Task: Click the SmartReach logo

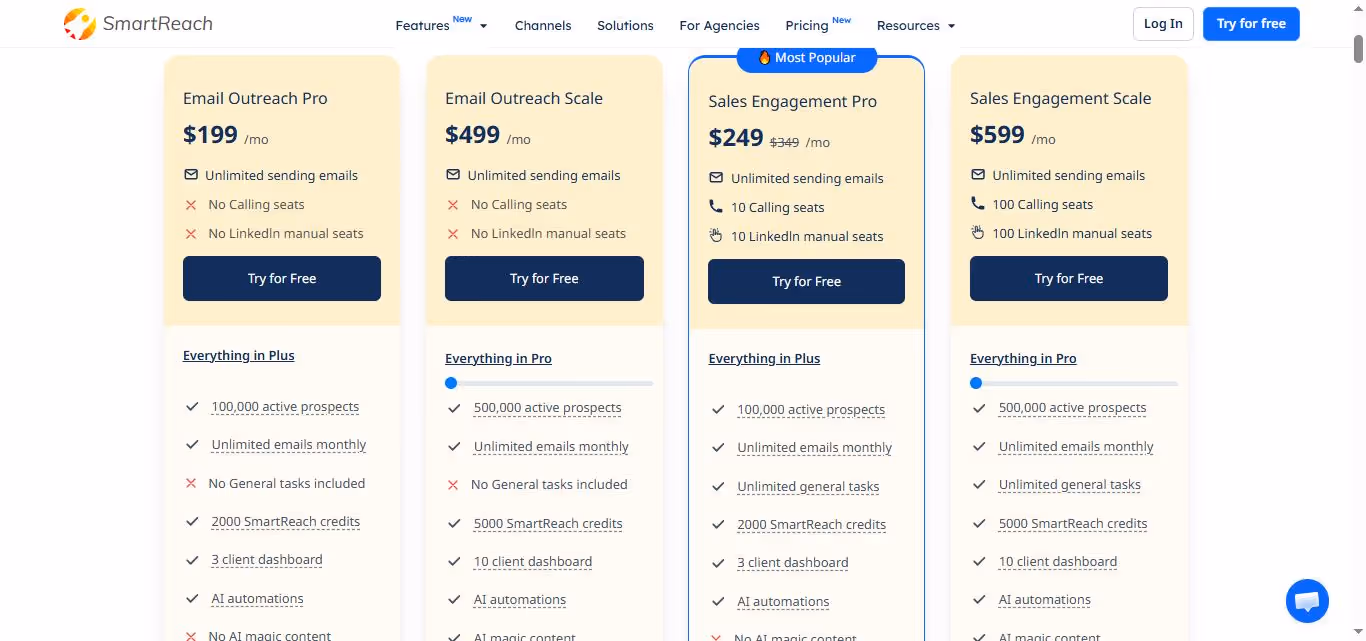Action: [x=137, y=23]
